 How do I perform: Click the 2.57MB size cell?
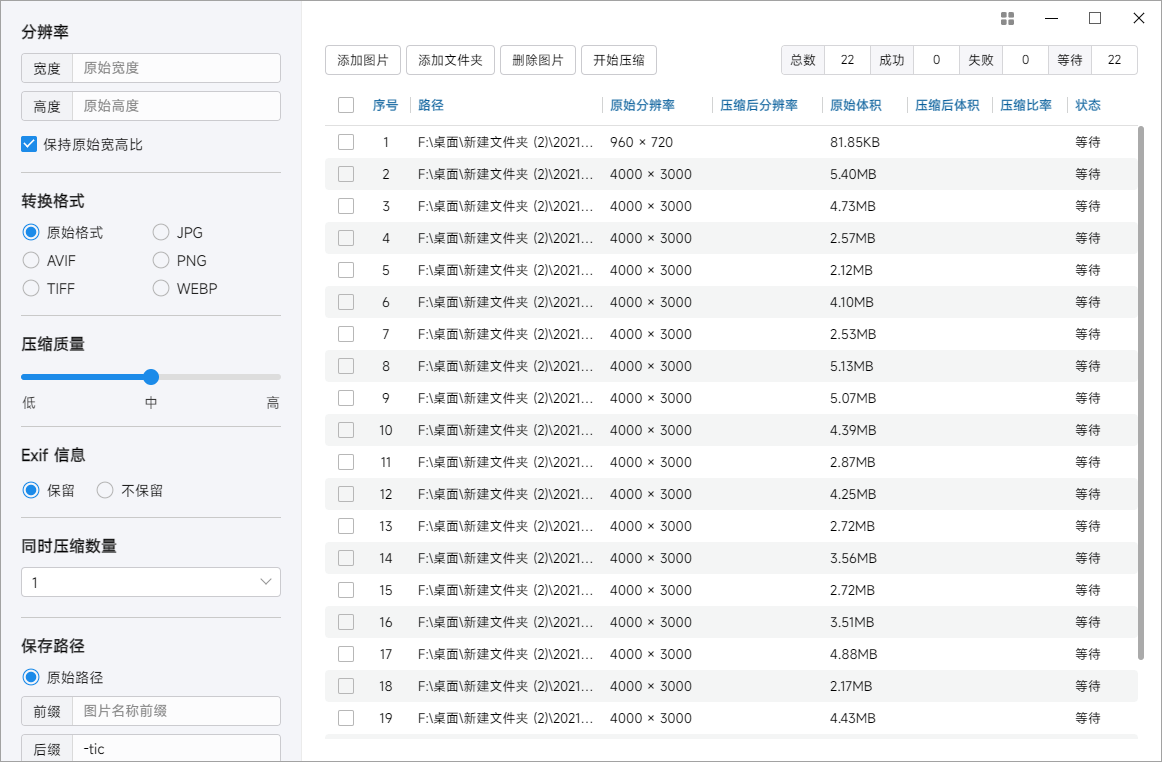point(853,238)
